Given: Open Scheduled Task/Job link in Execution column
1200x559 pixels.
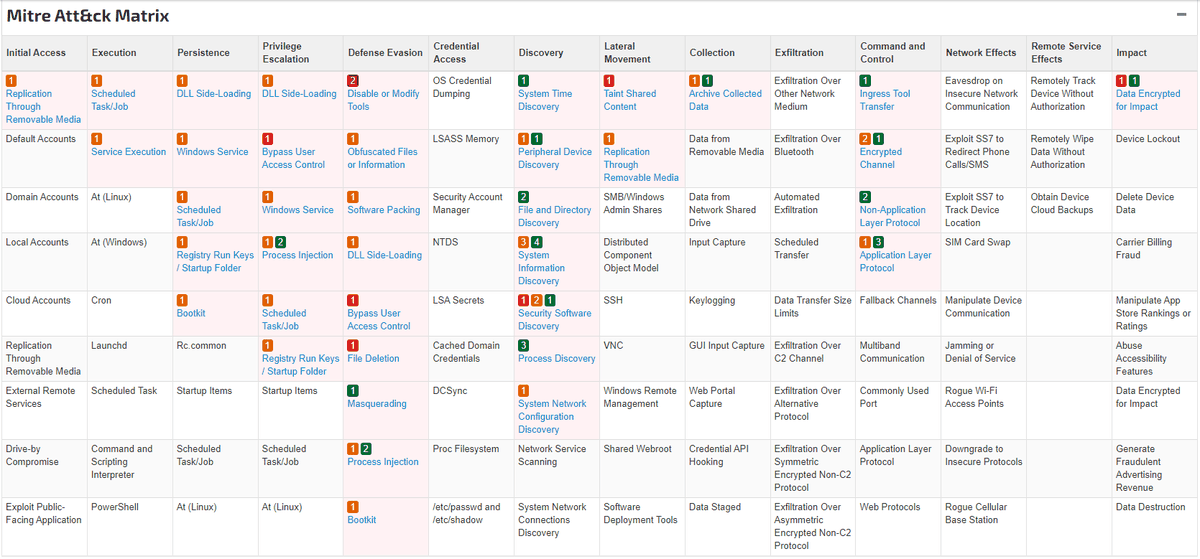Looking at the screenshot, I should click(x=113, y=100).
